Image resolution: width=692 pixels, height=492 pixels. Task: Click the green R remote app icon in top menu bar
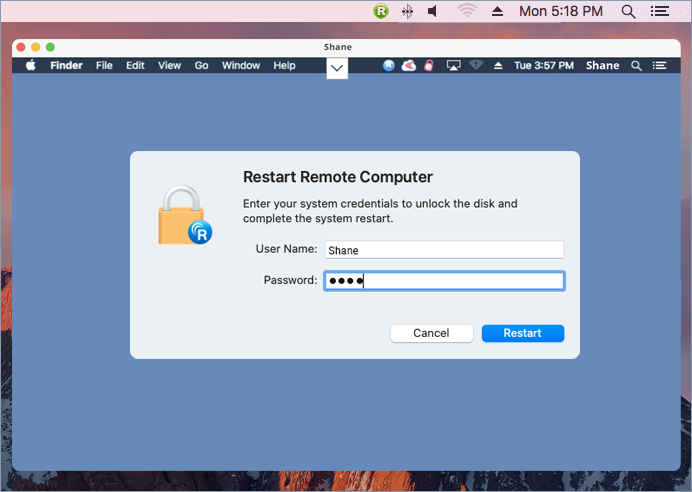pyautogui.click(x=380, y=11)
